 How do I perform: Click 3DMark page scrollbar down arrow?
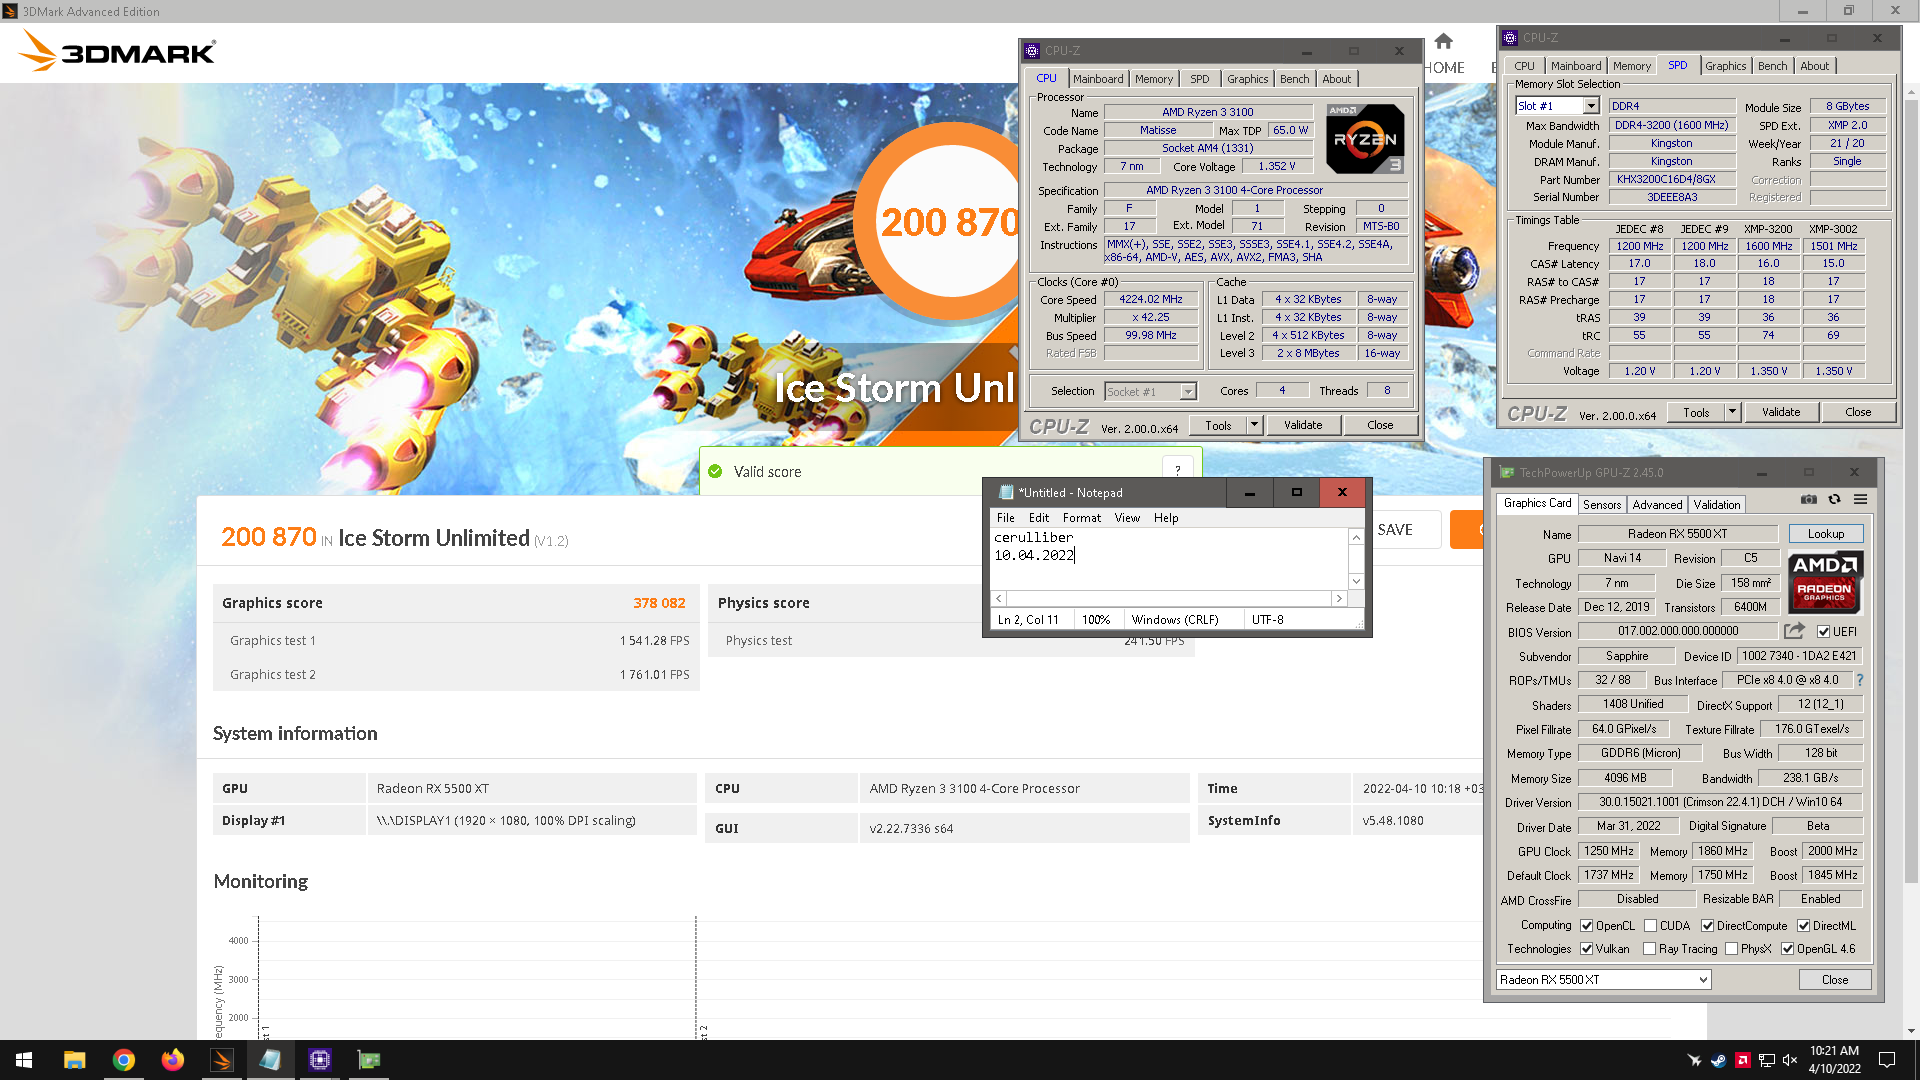[1911, 1031]
